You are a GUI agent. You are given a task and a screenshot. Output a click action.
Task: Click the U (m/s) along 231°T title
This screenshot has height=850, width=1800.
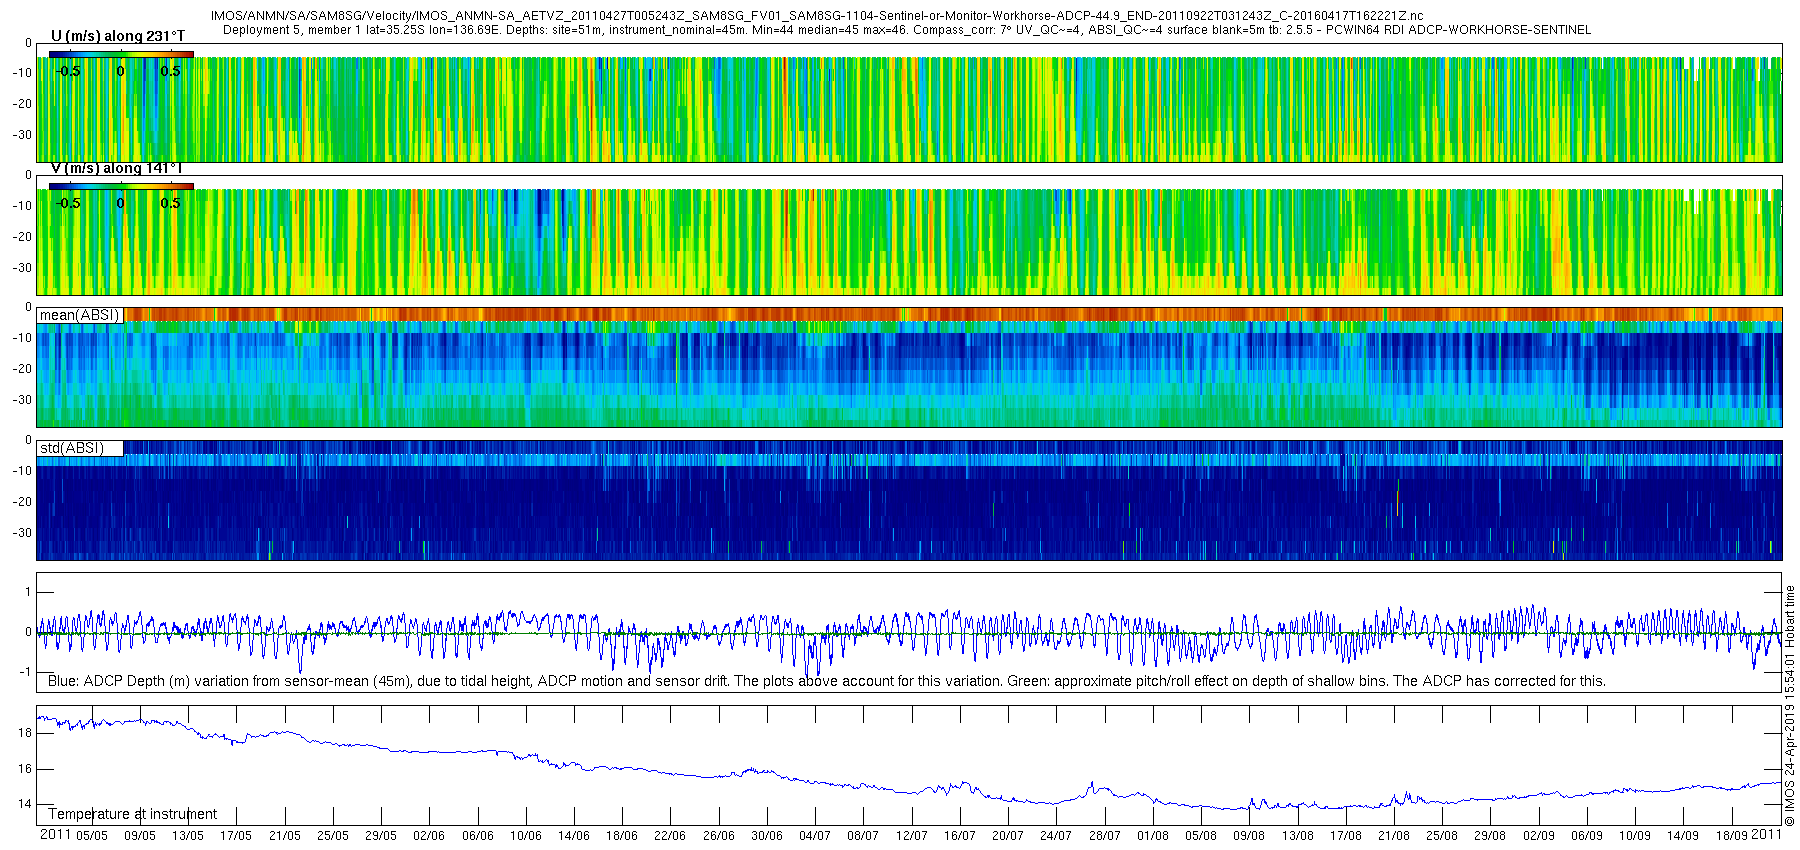118,36
